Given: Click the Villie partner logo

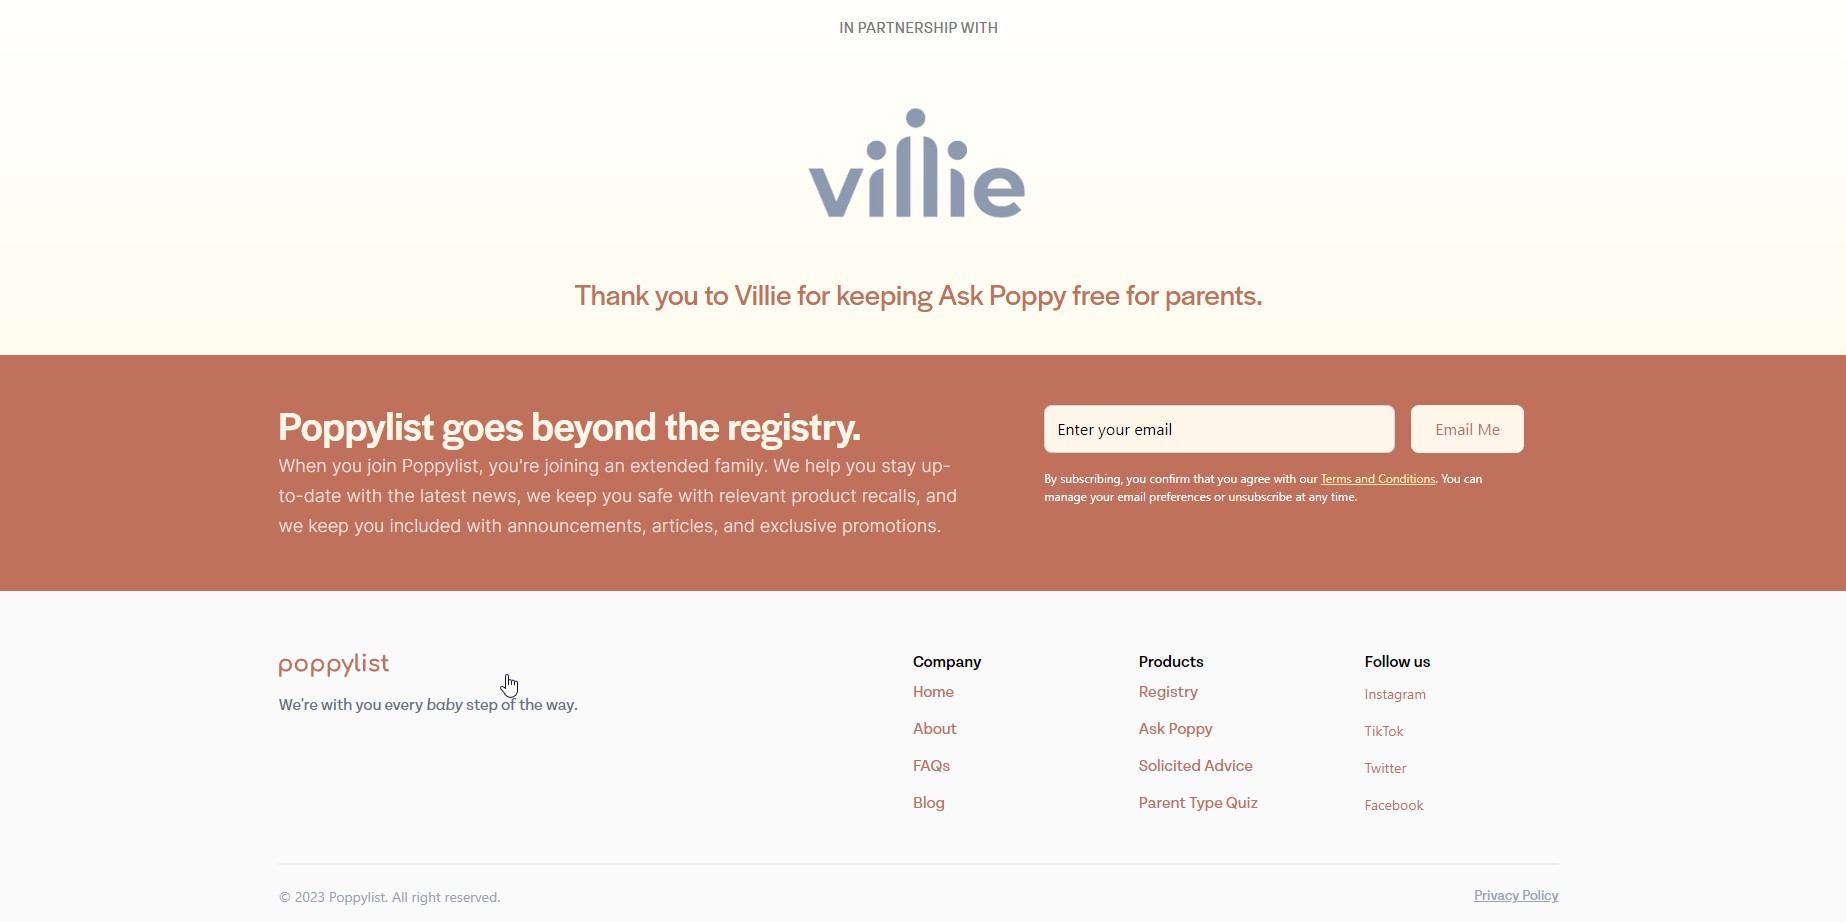Looking at the screenshot, I should (x=917, y=163).
